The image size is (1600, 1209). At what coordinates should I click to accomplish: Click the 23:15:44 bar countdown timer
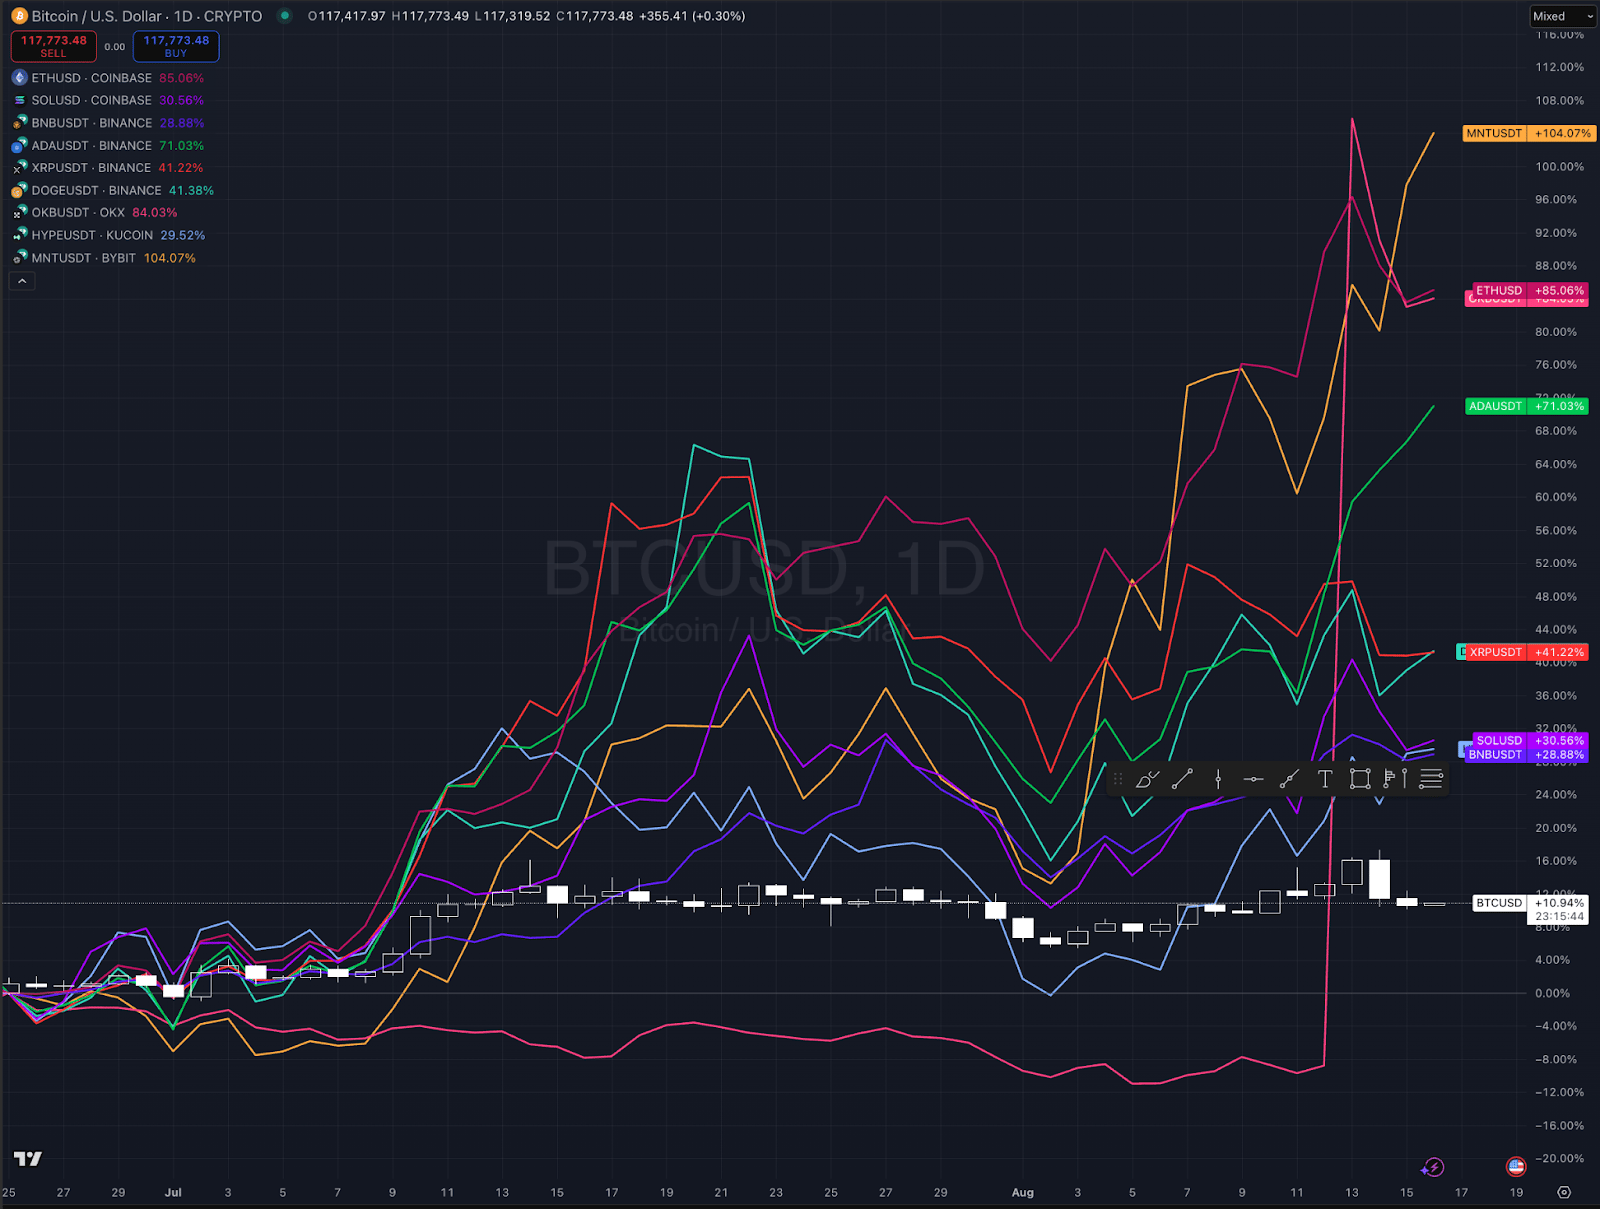[x=1559, y=917]
